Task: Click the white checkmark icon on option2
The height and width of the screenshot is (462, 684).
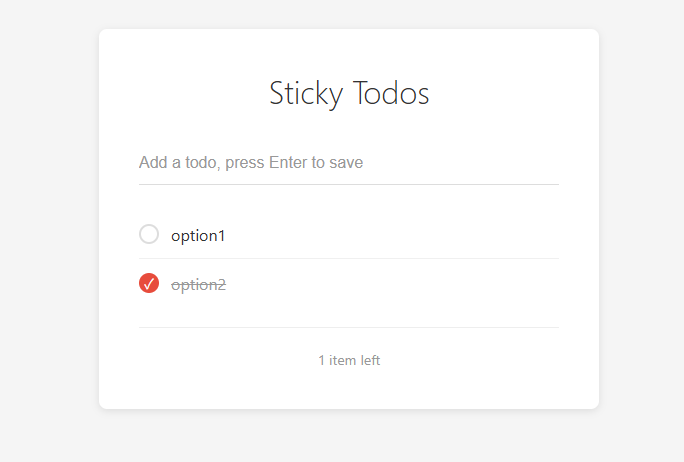Action: 149,284
